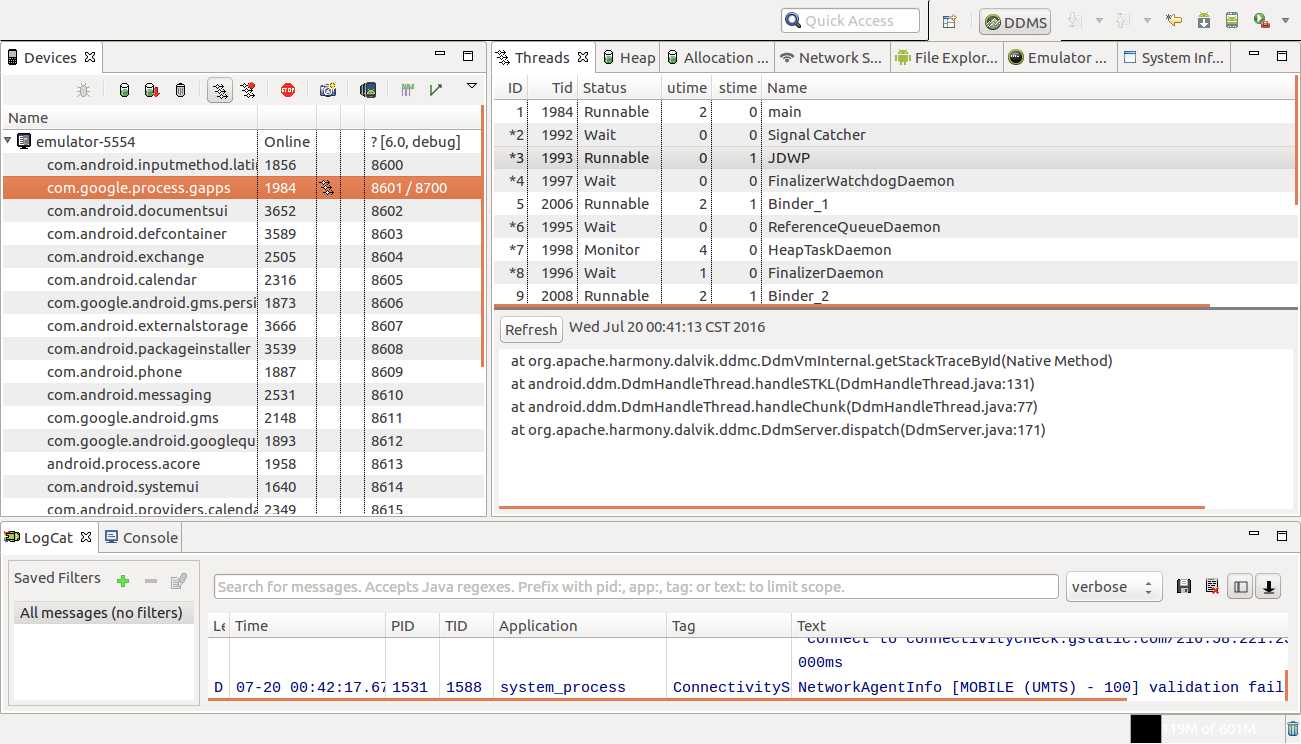Open the Android SDK Manager icon

[1204, 20]
